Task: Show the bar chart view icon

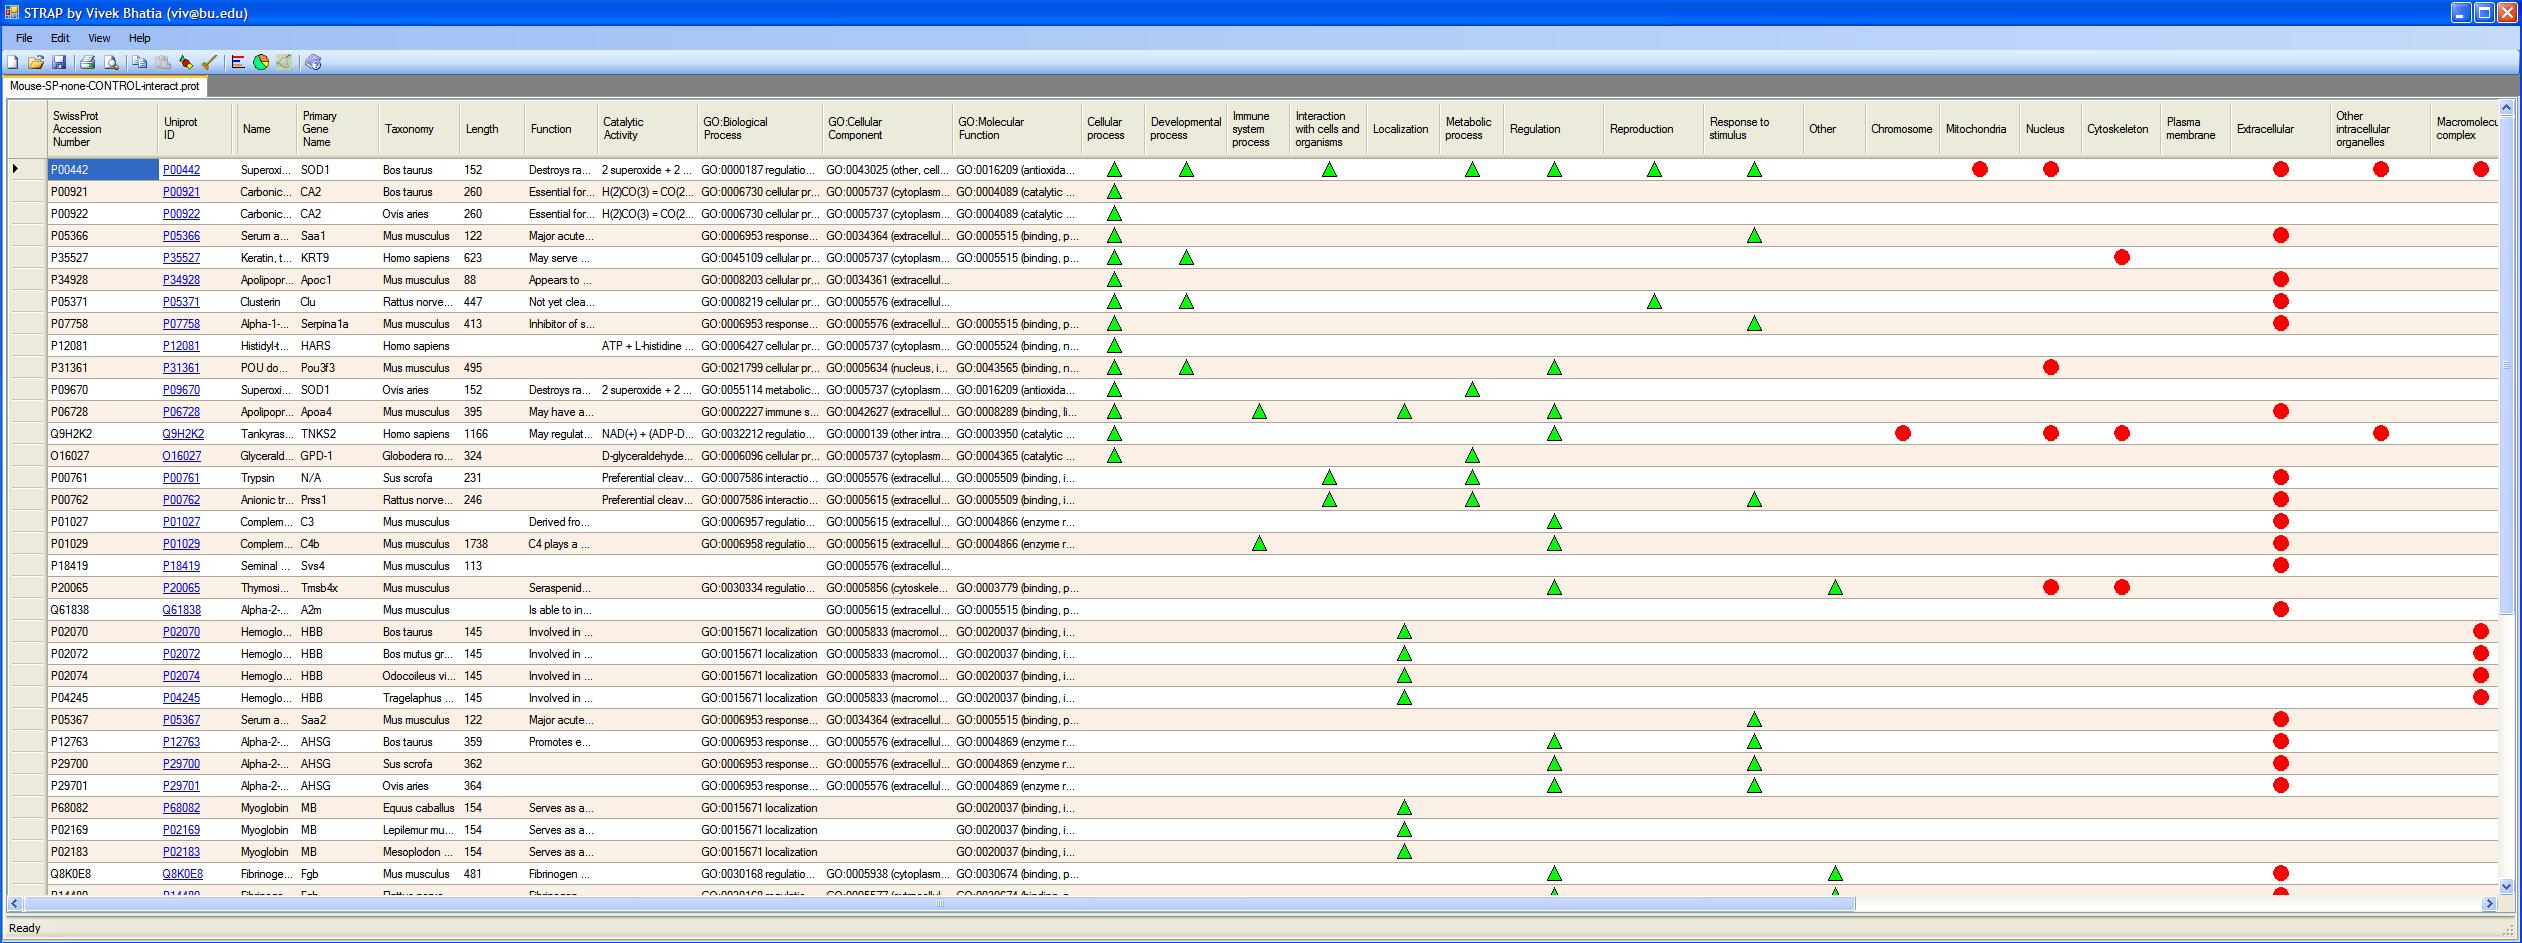Action: point(238,62)
